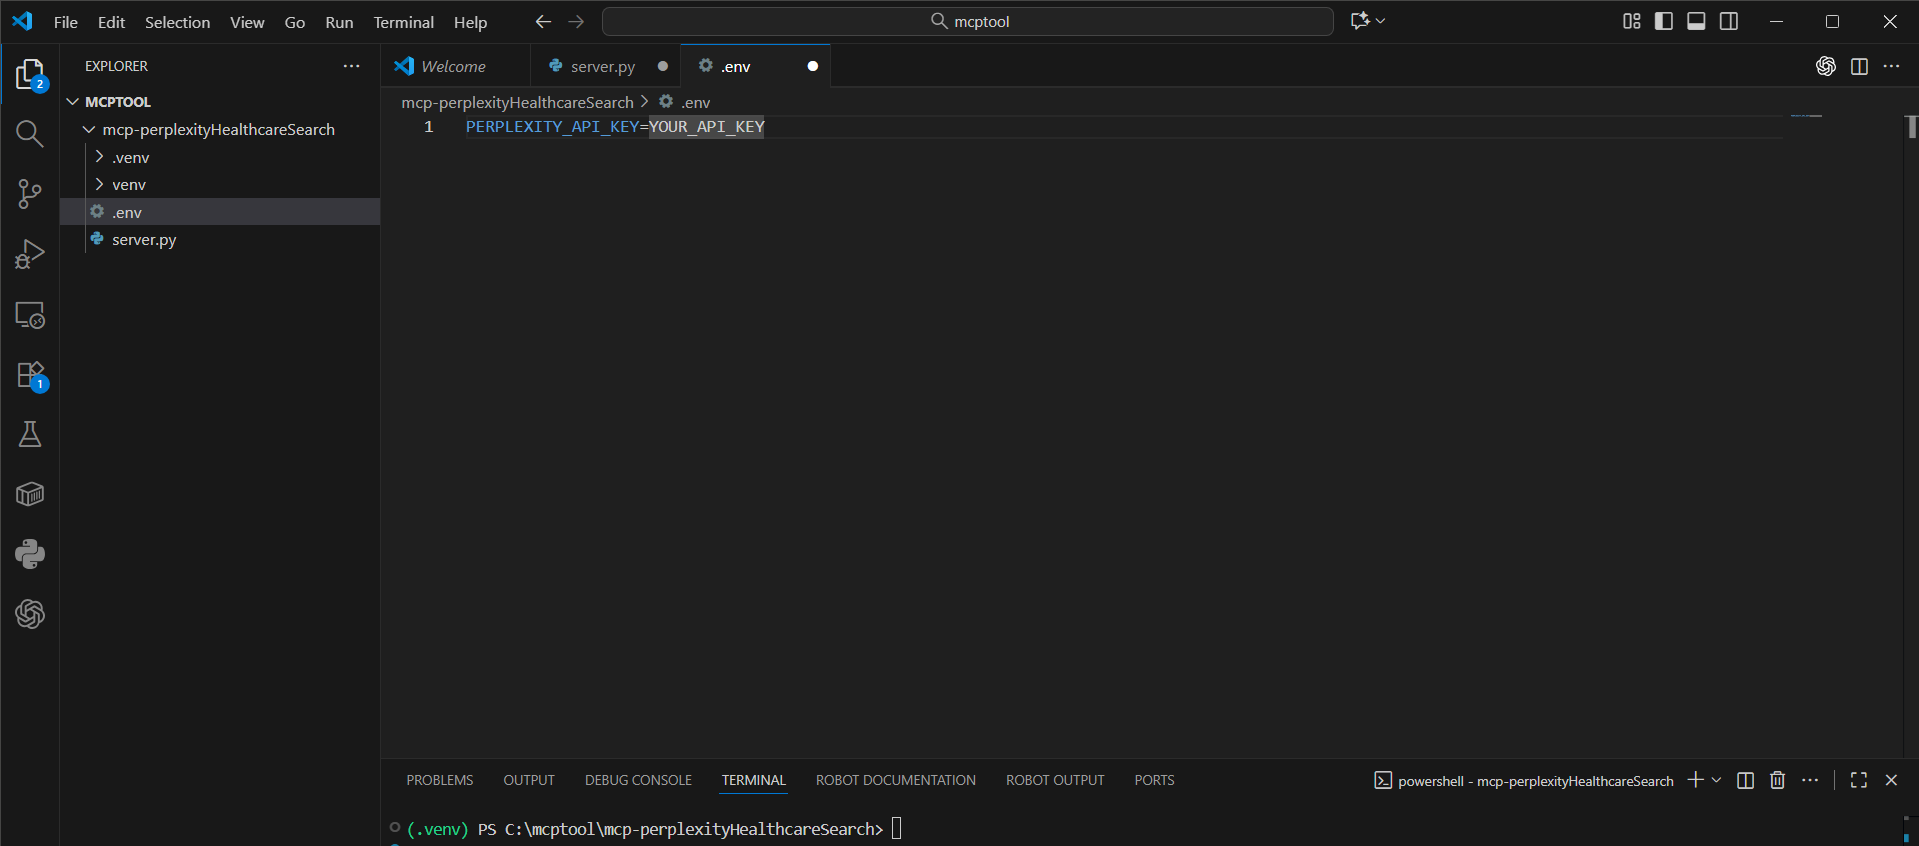
Task: Close the server.py tab via unsaved dot
Action: tap(662, 66)
